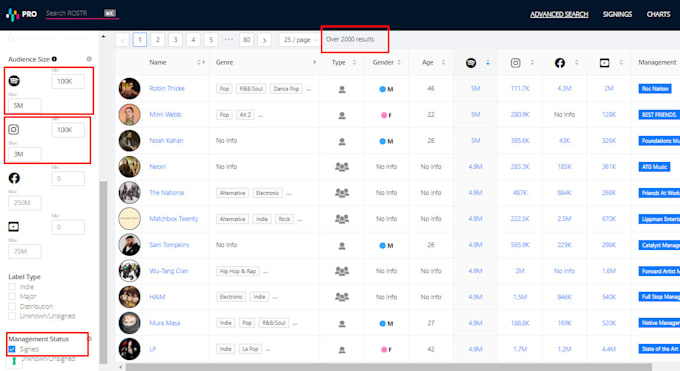Sort by the Spotify column header icon
The width and height of the screenshot is (680, 371).
coord(471,63)
